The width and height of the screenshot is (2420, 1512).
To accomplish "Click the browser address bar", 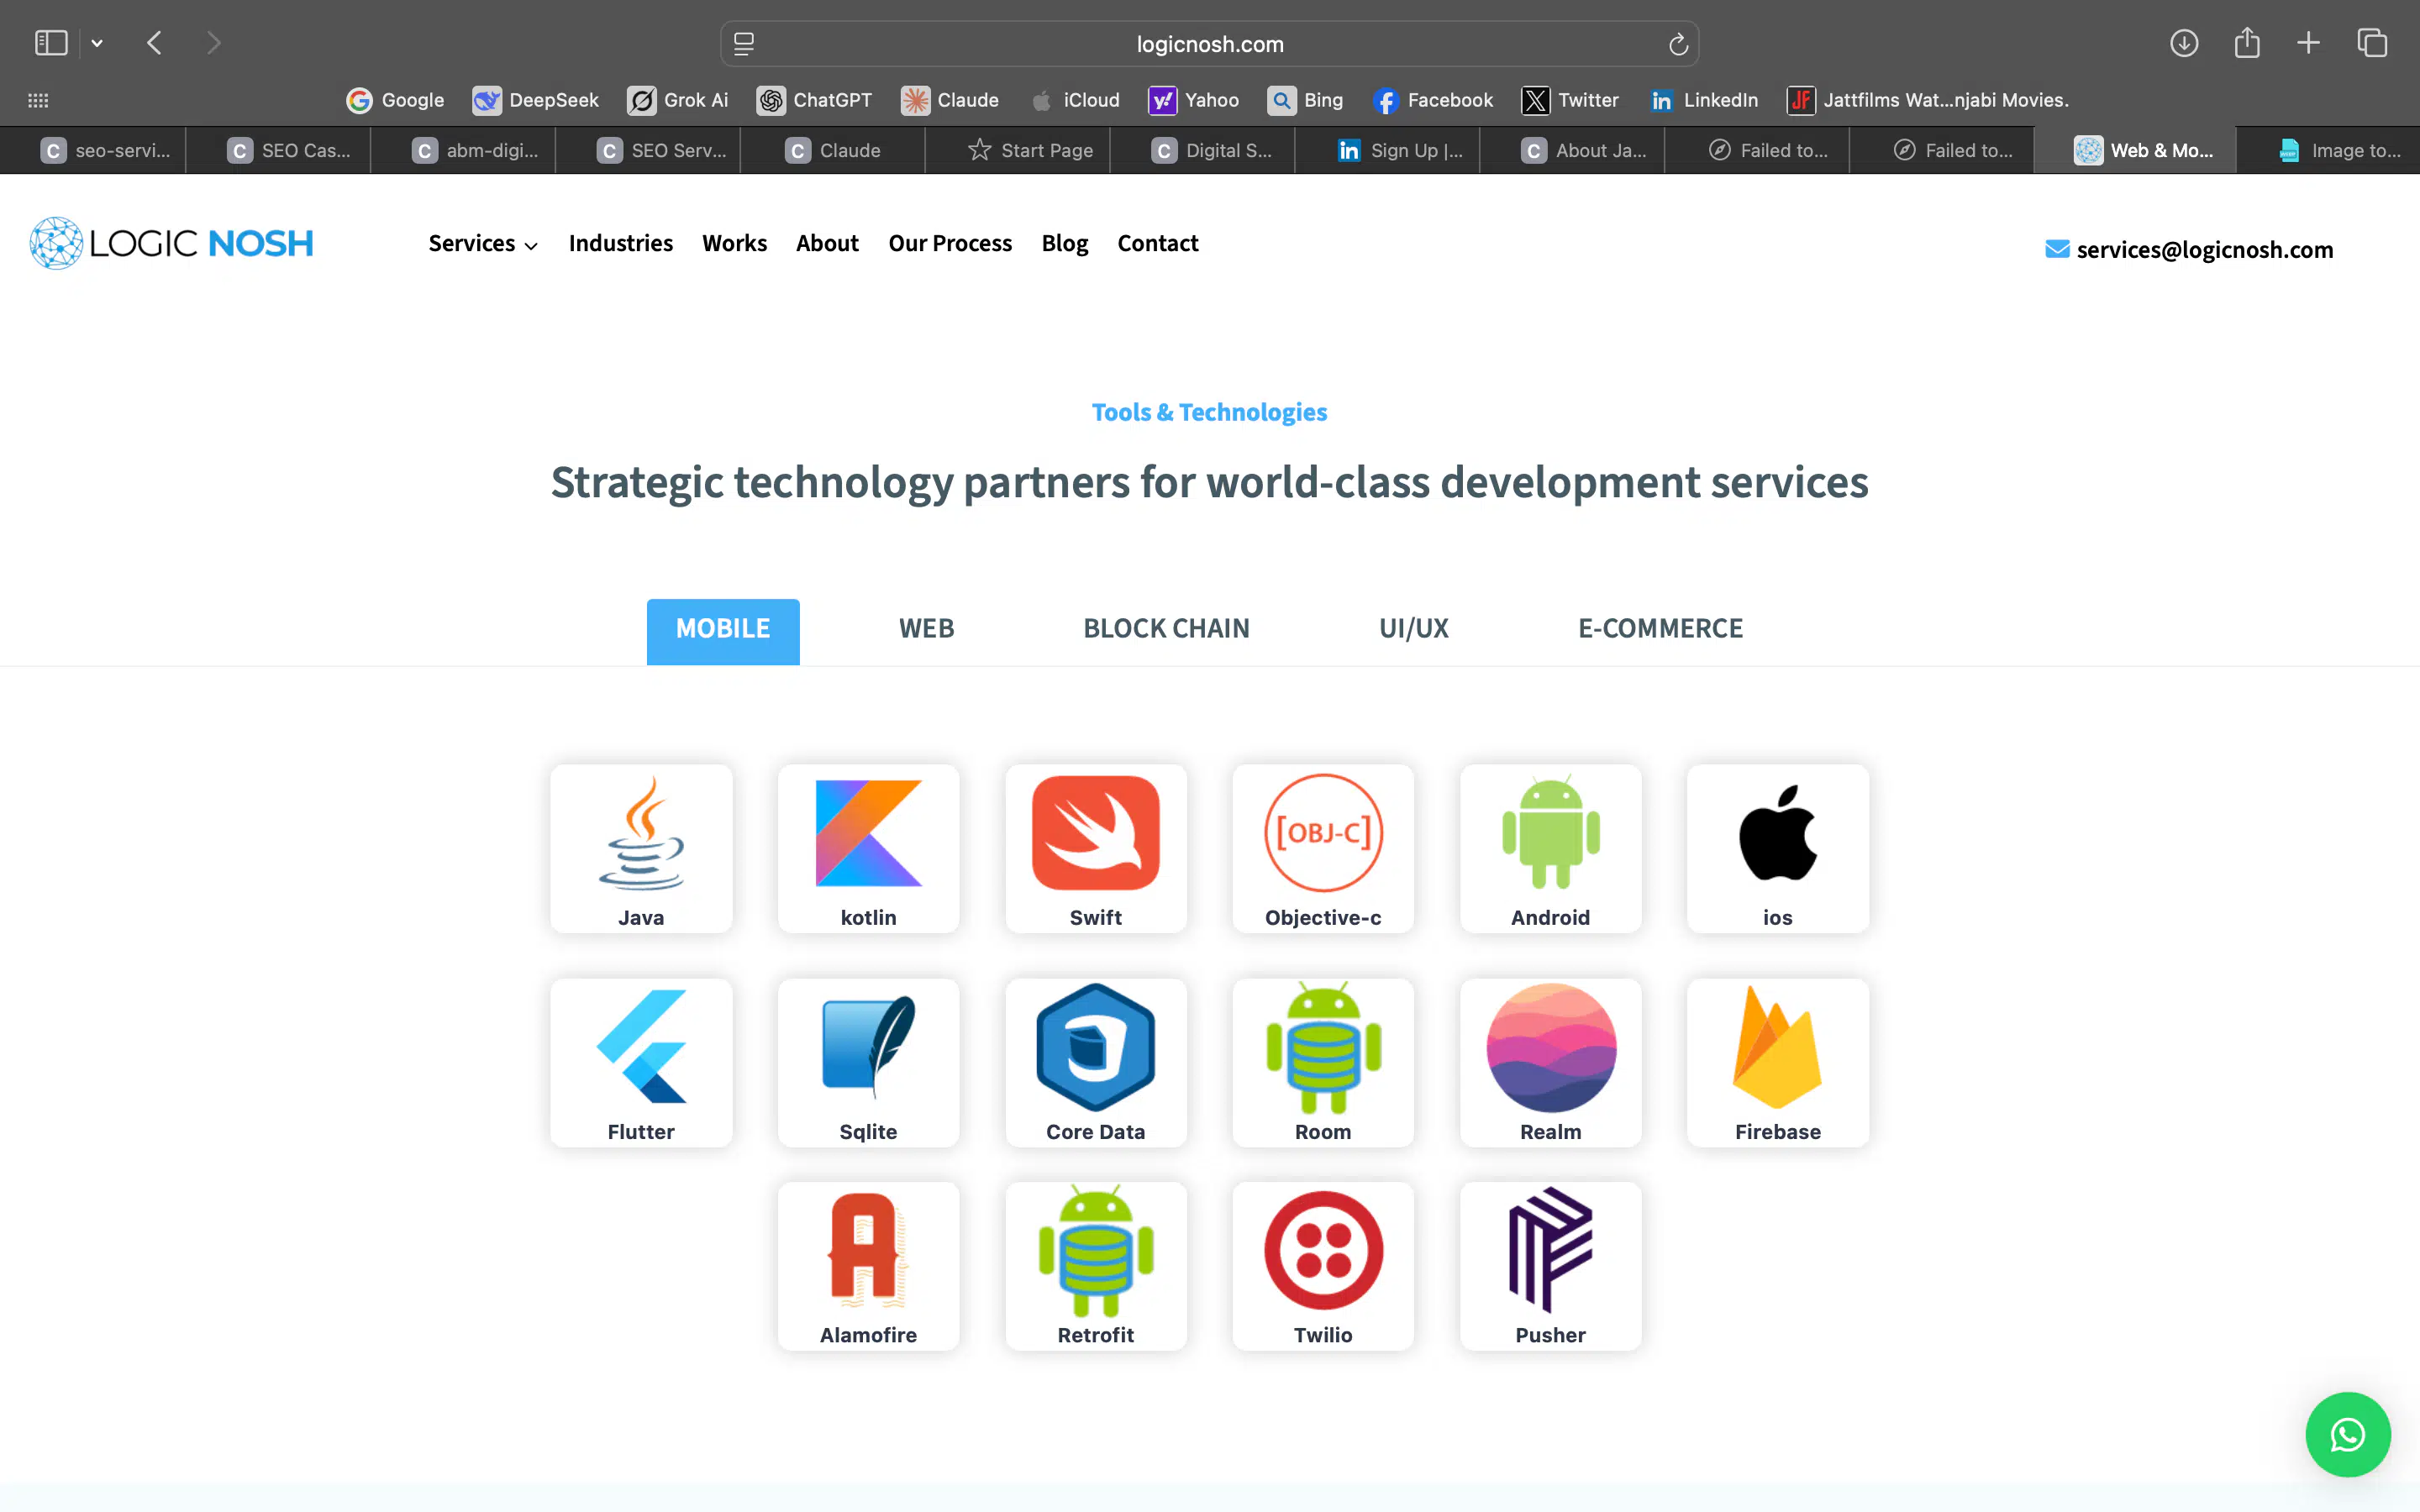I will [x=1209, y=43].
